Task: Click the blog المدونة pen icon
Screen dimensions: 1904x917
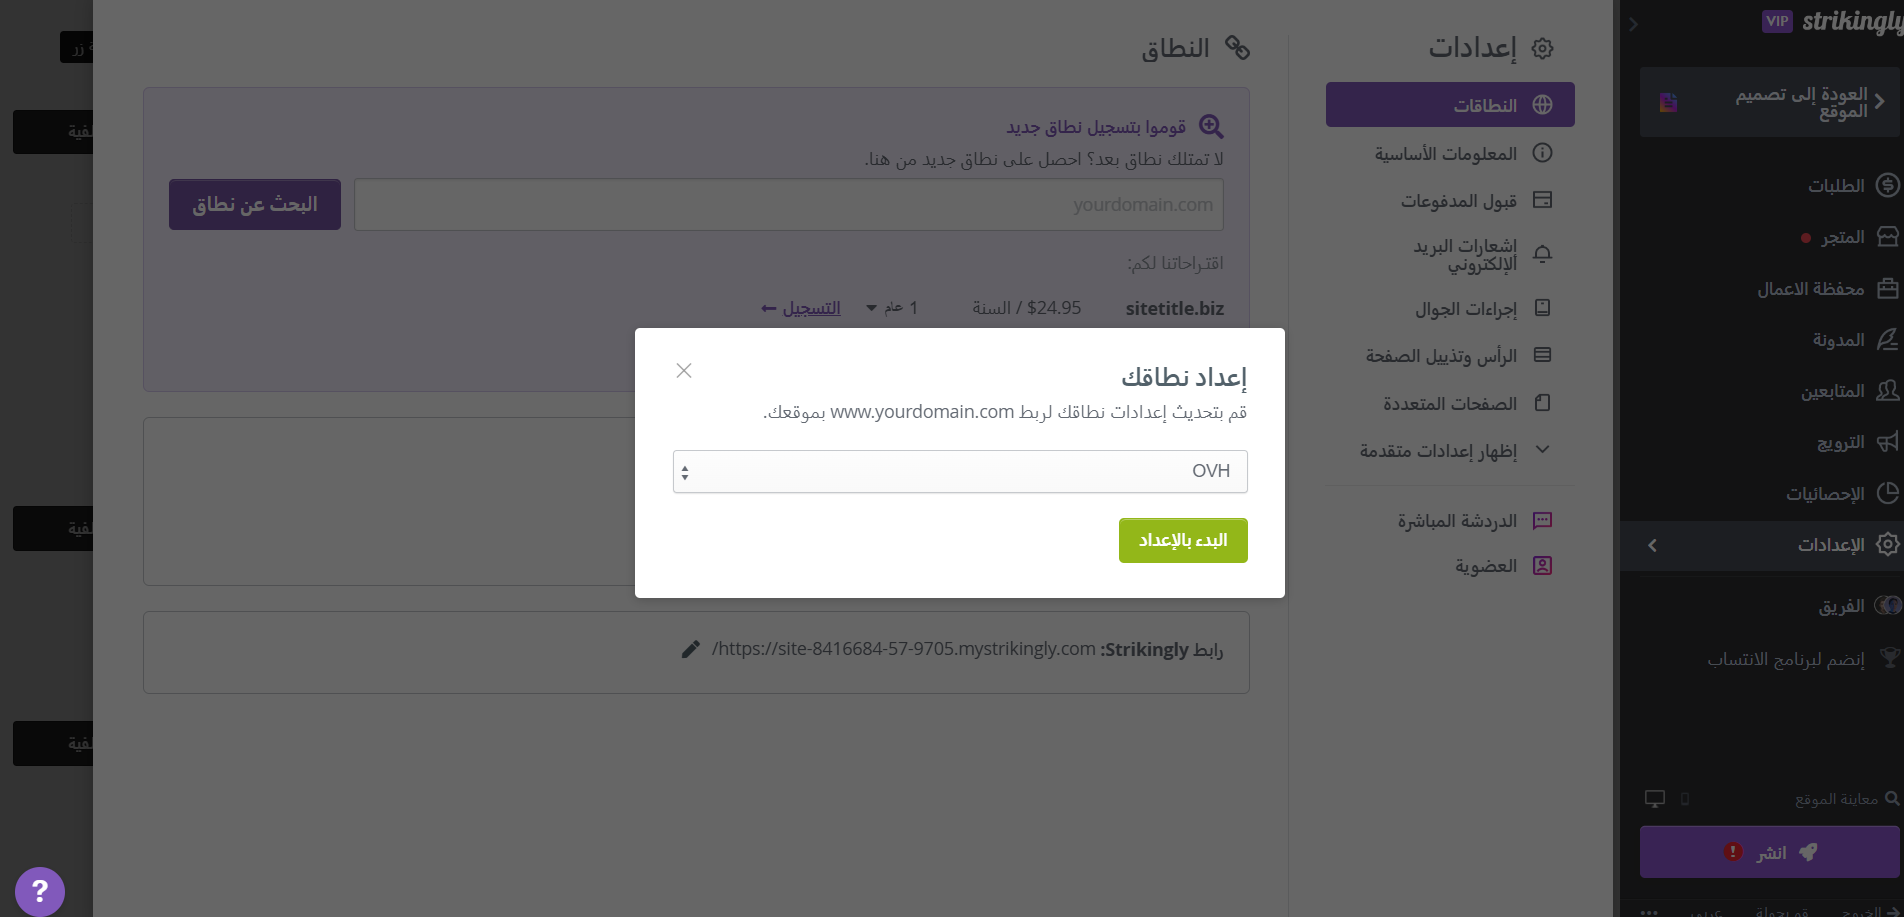Action: [1887, 340]
